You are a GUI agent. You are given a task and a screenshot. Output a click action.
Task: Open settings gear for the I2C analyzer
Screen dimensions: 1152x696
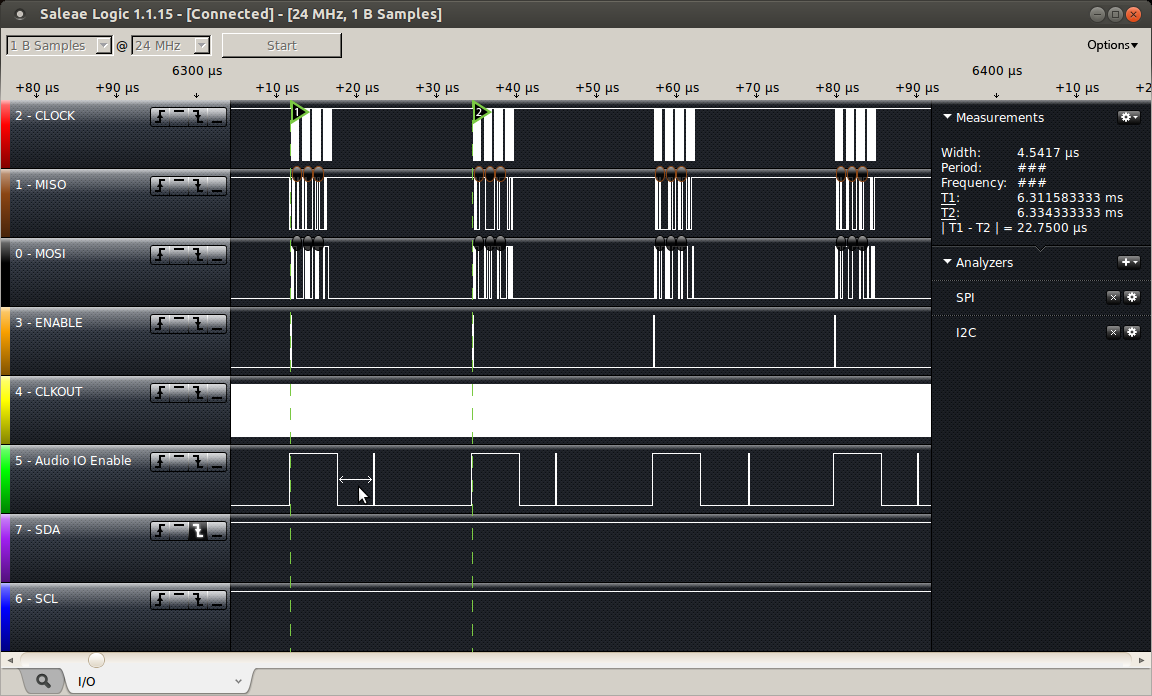click(x=1132, y=332)
